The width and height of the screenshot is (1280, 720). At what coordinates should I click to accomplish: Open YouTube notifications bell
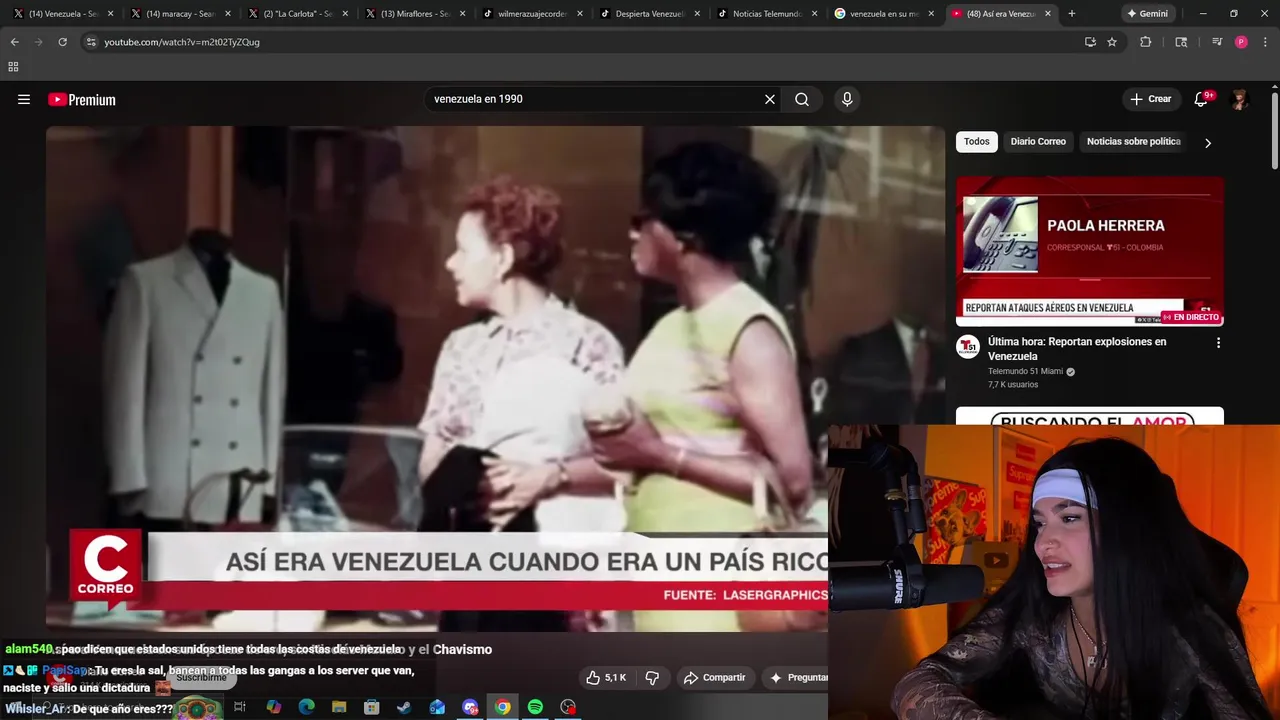1202,99
